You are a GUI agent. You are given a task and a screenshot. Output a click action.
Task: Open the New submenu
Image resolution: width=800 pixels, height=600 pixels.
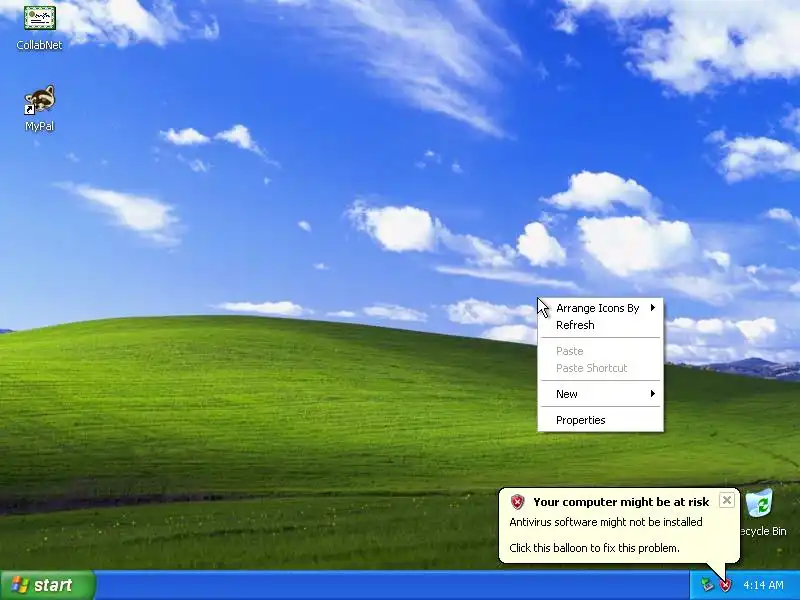[601, 394]
